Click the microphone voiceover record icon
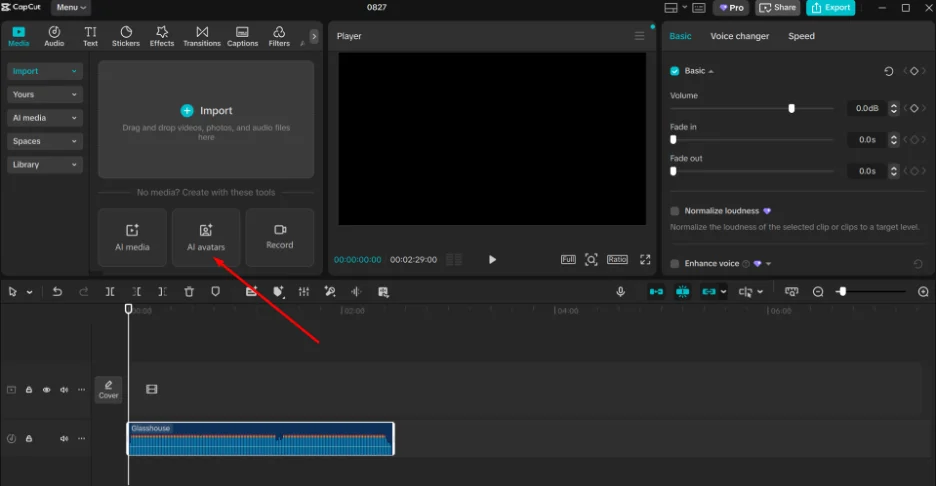This screenshot has width=936, height=486. tap(620, 292)
